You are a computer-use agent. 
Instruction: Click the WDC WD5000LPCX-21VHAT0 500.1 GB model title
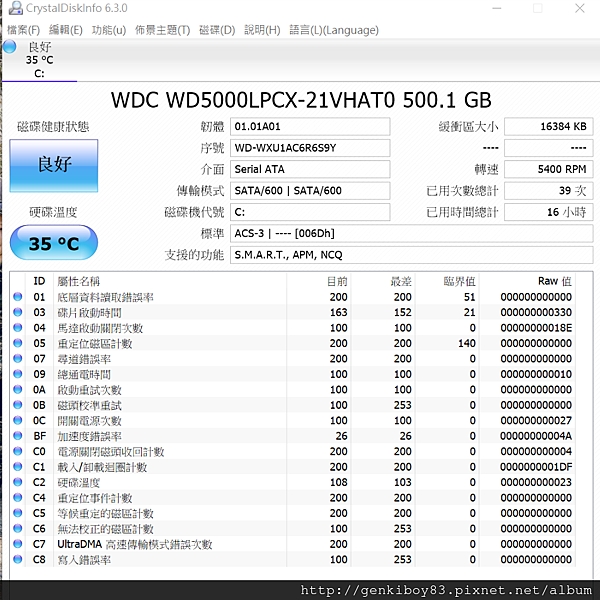point(301,100)
